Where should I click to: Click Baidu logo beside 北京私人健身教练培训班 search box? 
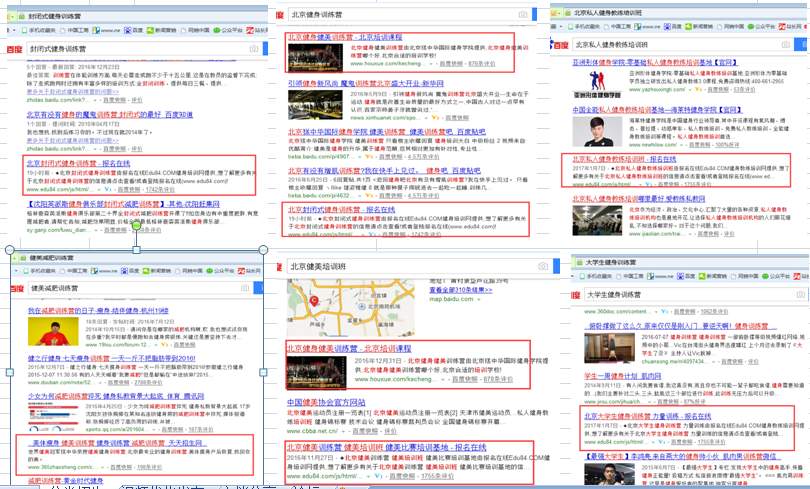559,45
